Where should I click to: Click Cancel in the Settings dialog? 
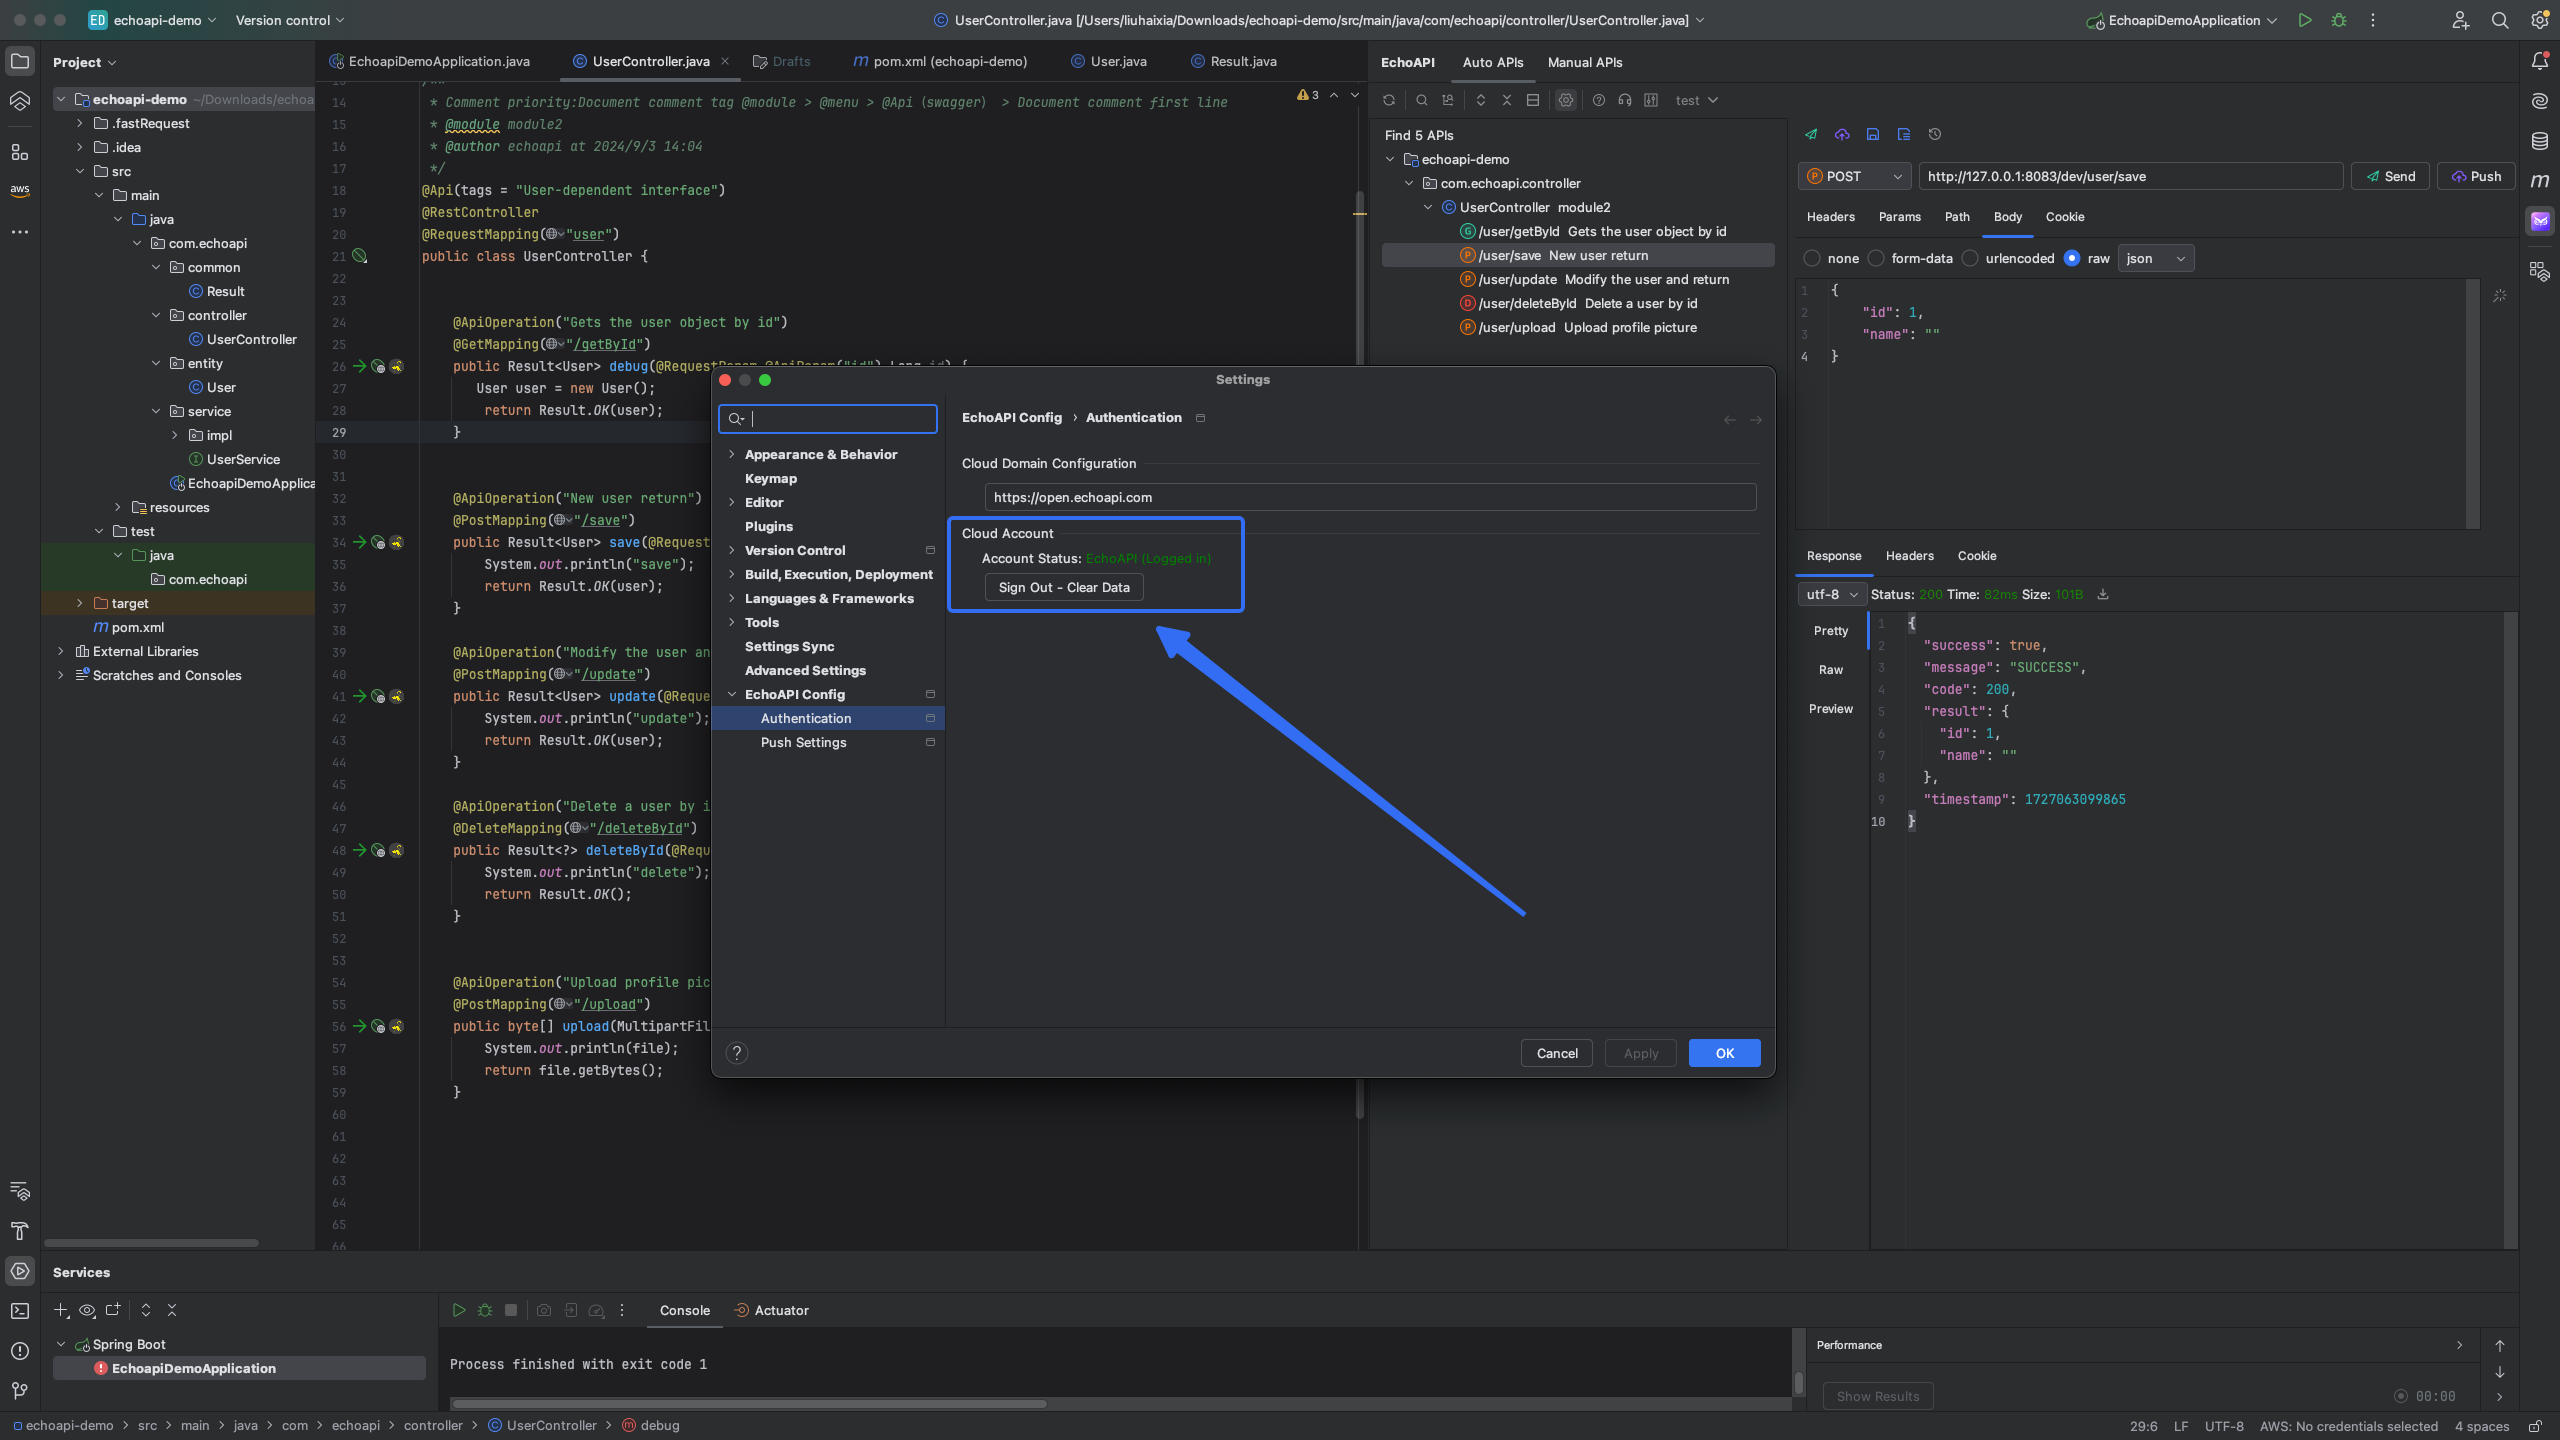1556,1053
